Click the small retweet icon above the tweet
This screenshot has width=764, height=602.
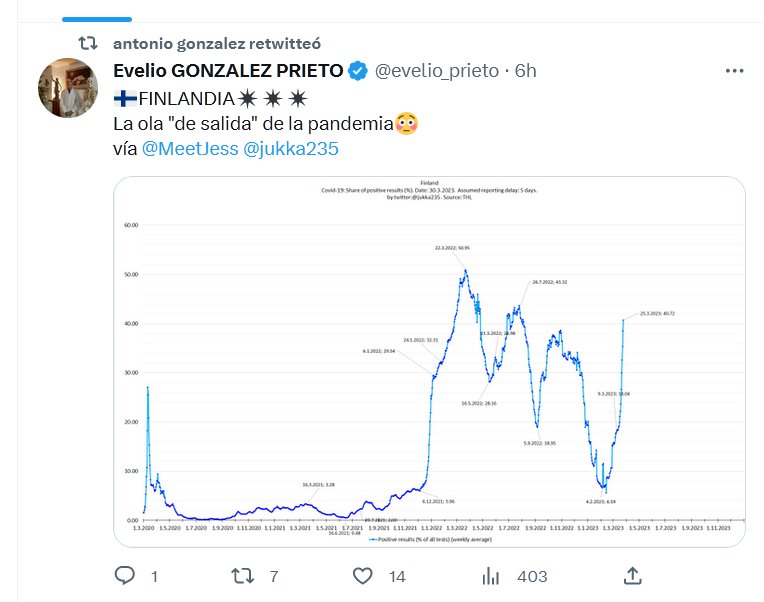click(89, 43)
